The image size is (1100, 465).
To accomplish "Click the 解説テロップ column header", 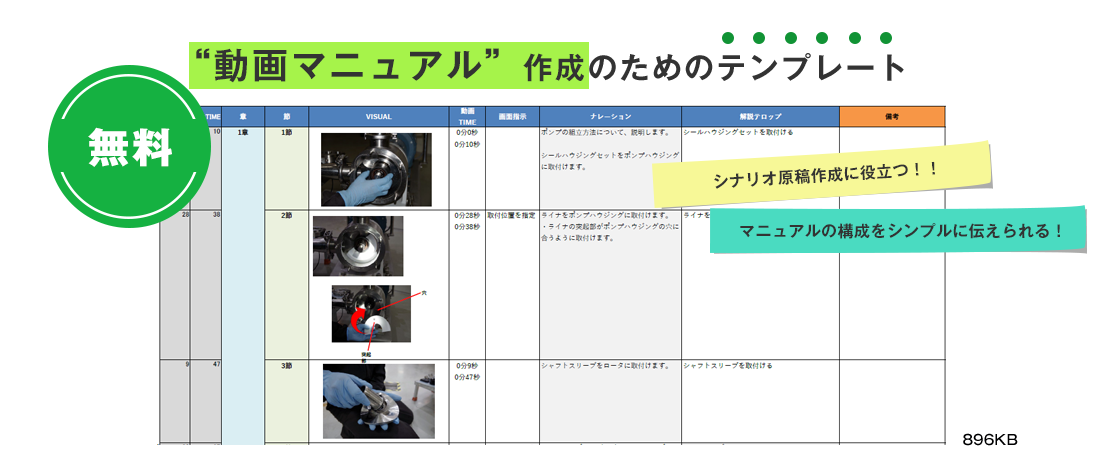I will [x=760, y=117].
